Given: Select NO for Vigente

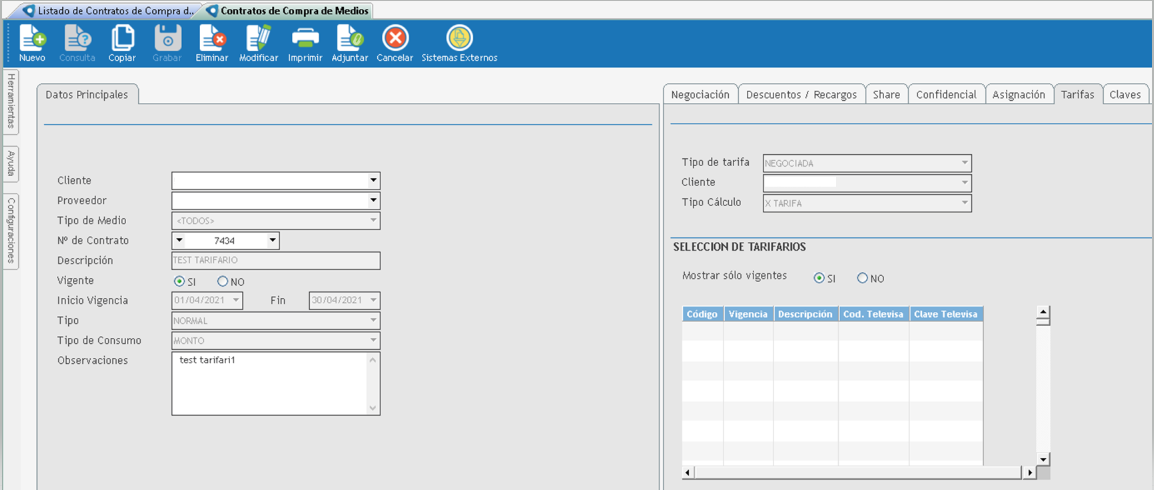Looking at the screenshot, I should point(223,282).
